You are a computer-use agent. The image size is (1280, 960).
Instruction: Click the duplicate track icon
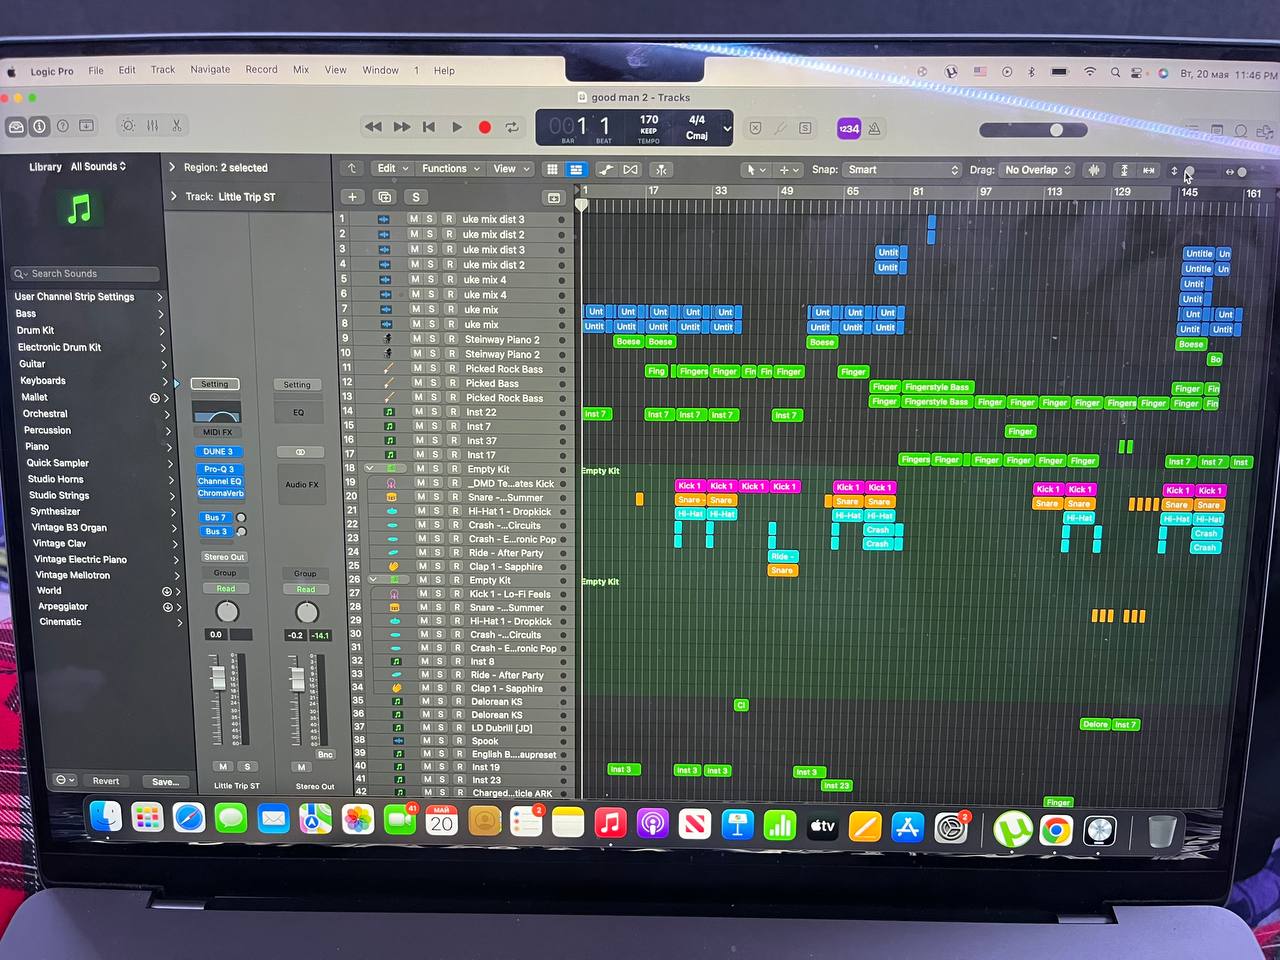pyautogui.click(x=384, y=197)
